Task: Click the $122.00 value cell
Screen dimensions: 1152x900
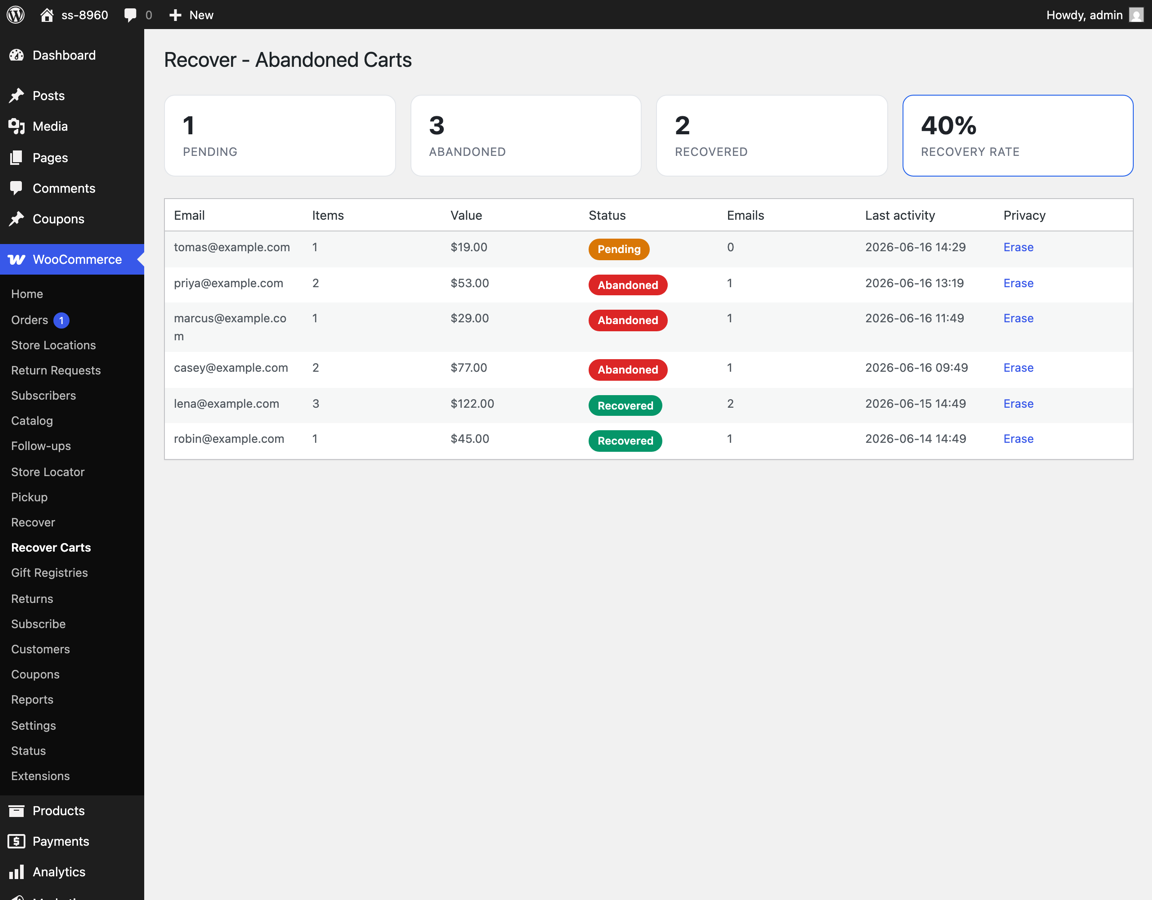Action: point(472,403)
